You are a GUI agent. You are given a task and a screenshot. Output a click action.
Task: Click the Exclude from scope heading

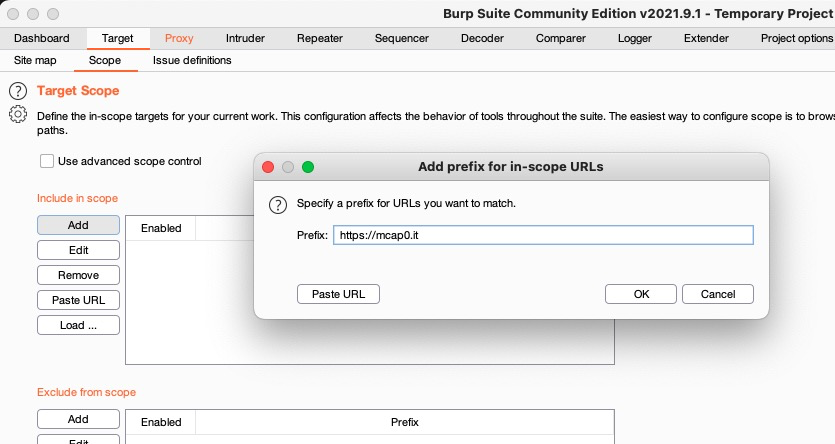coord(86,392)
